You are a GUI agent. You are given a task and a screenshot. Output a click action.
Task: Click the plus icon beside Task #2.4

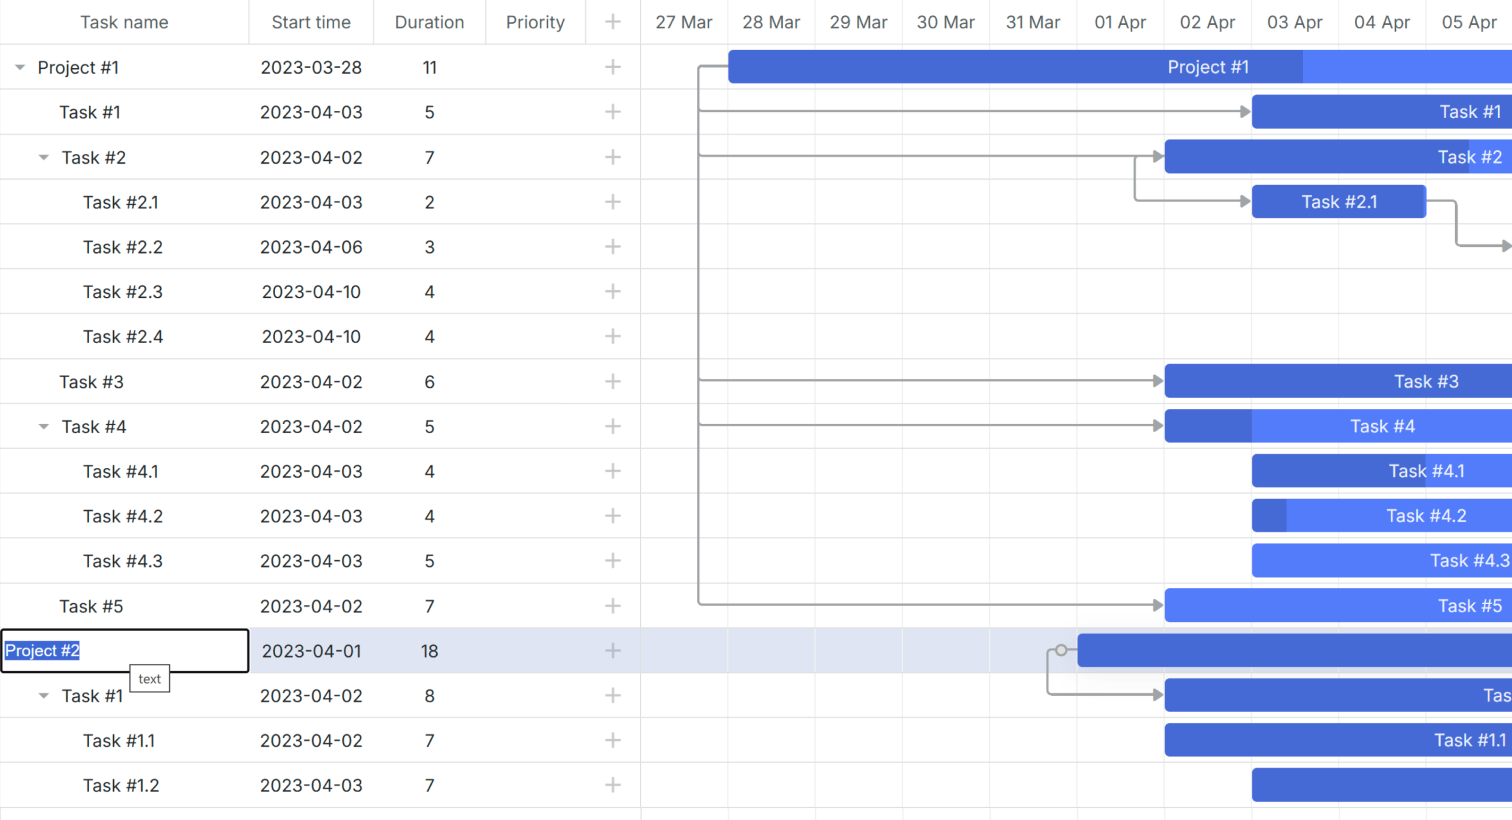pyautogui.click(x=611, y=336)
